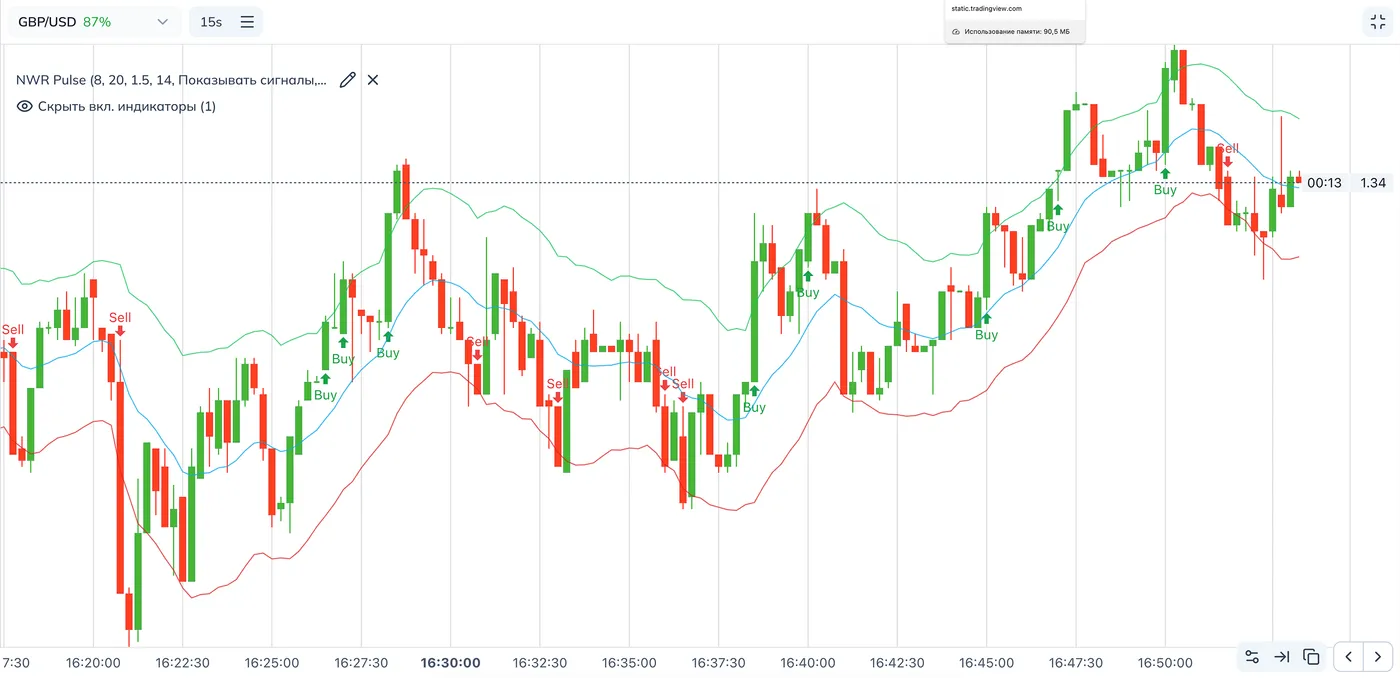1400x678 pixels.
Task: Click the 1.34 current price label
Action: 1373,183
